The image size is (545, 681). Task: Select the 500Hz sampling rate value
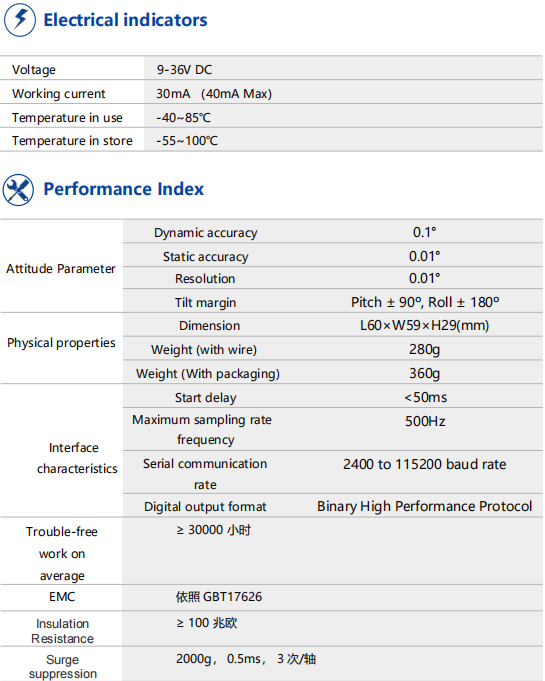(425, 421)
